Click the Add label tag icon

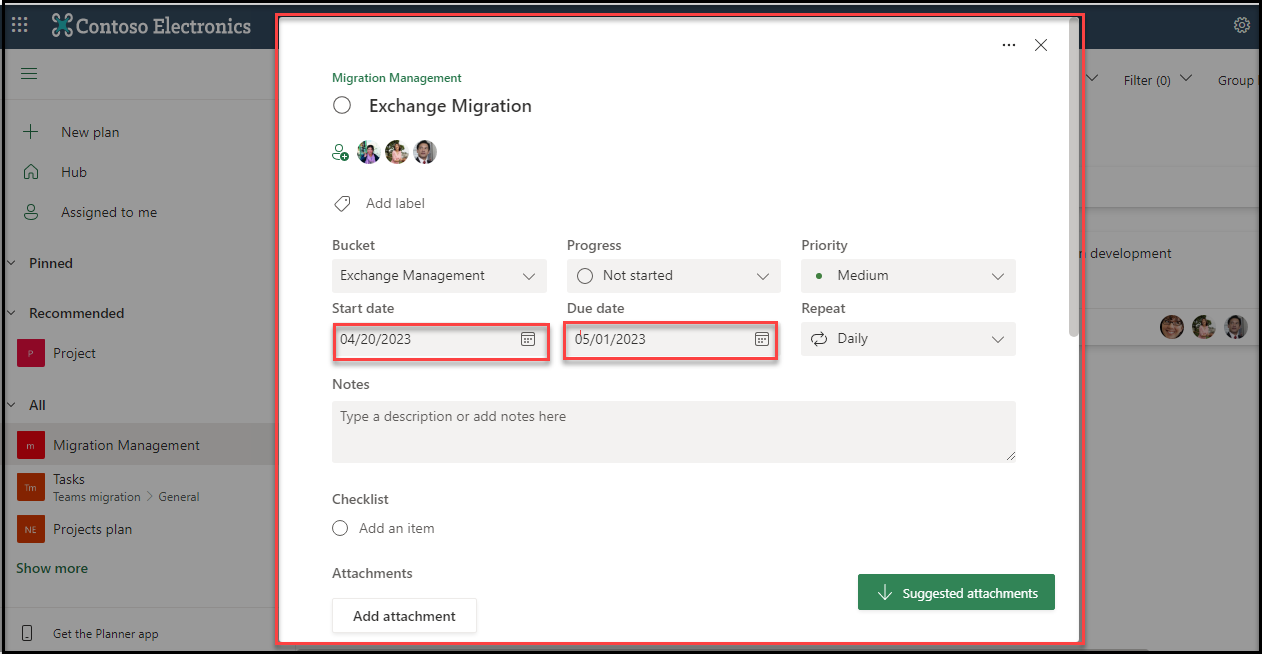[x=342, y=204]
